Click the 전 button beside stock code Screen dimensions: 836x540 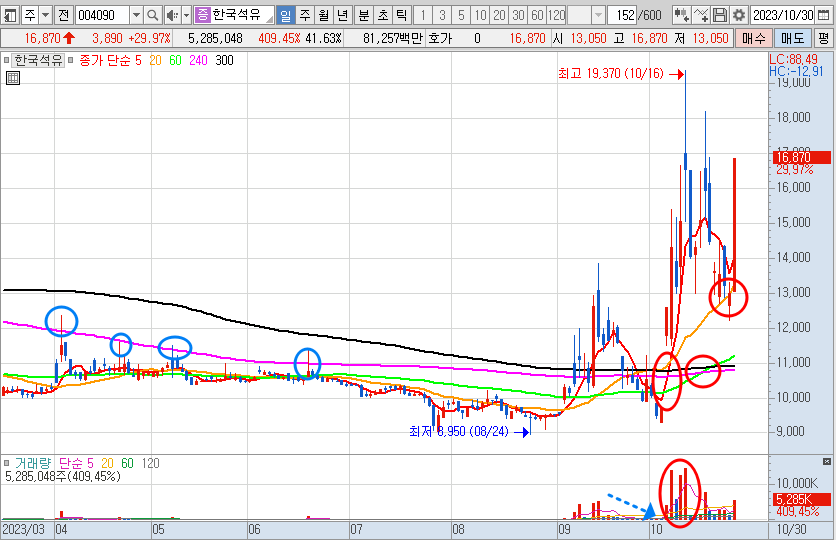coord(63,15)
